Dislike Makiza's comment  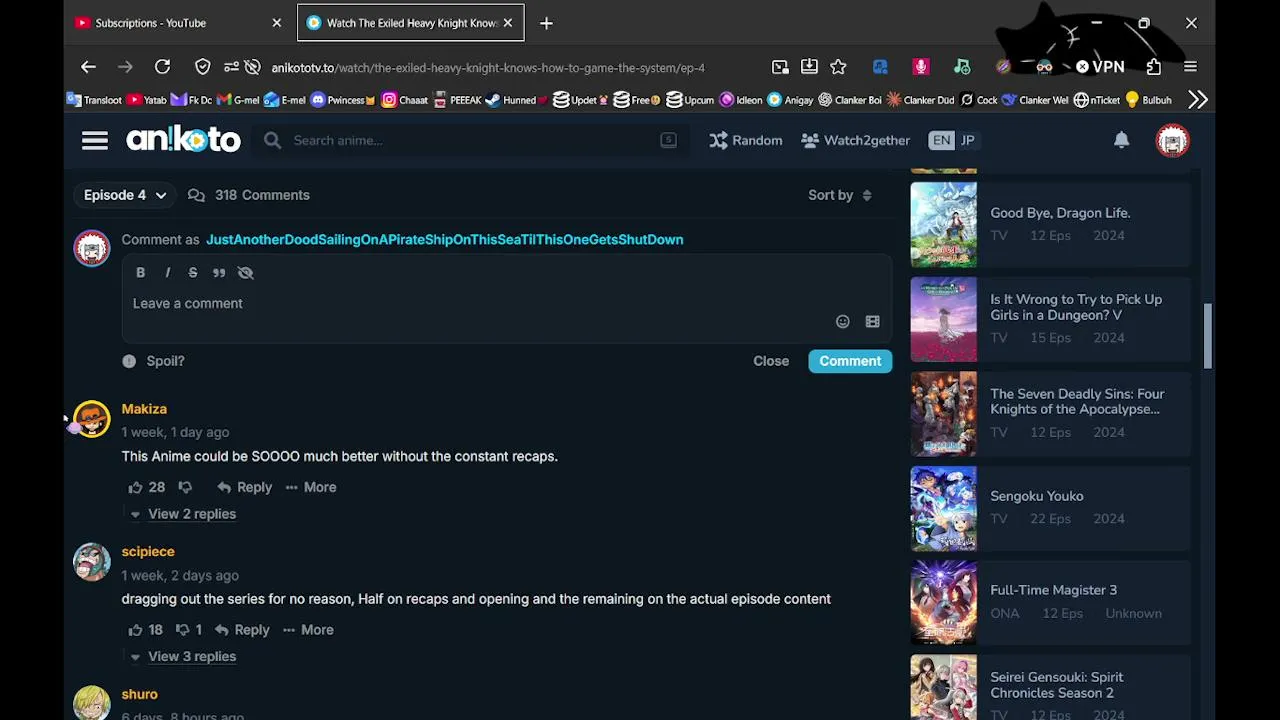(185, 487)
